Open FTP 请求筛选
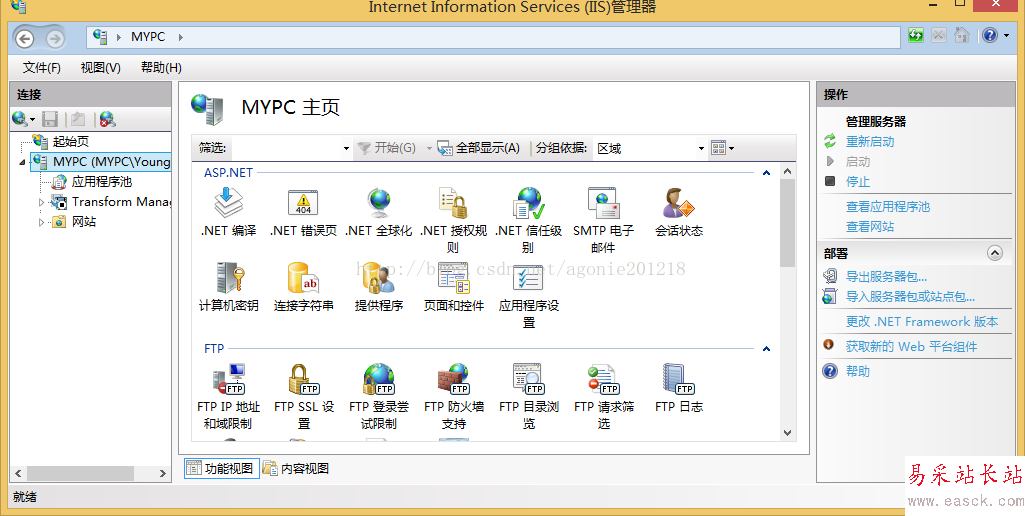1025x516 pixels. (603, 396)
